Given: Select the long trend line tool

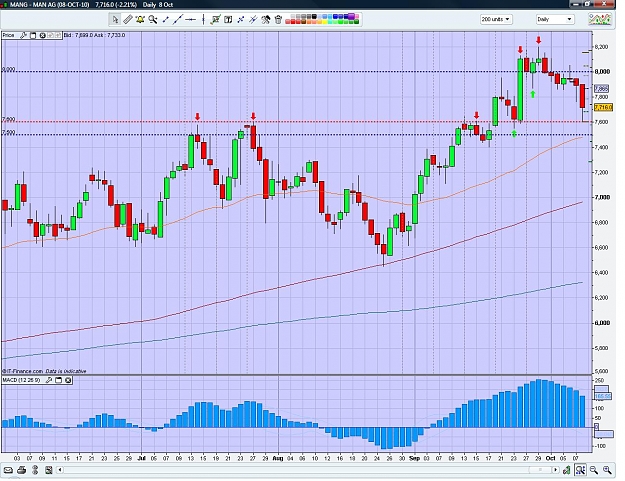Looking at the screenshot, I should coord(178,19).
